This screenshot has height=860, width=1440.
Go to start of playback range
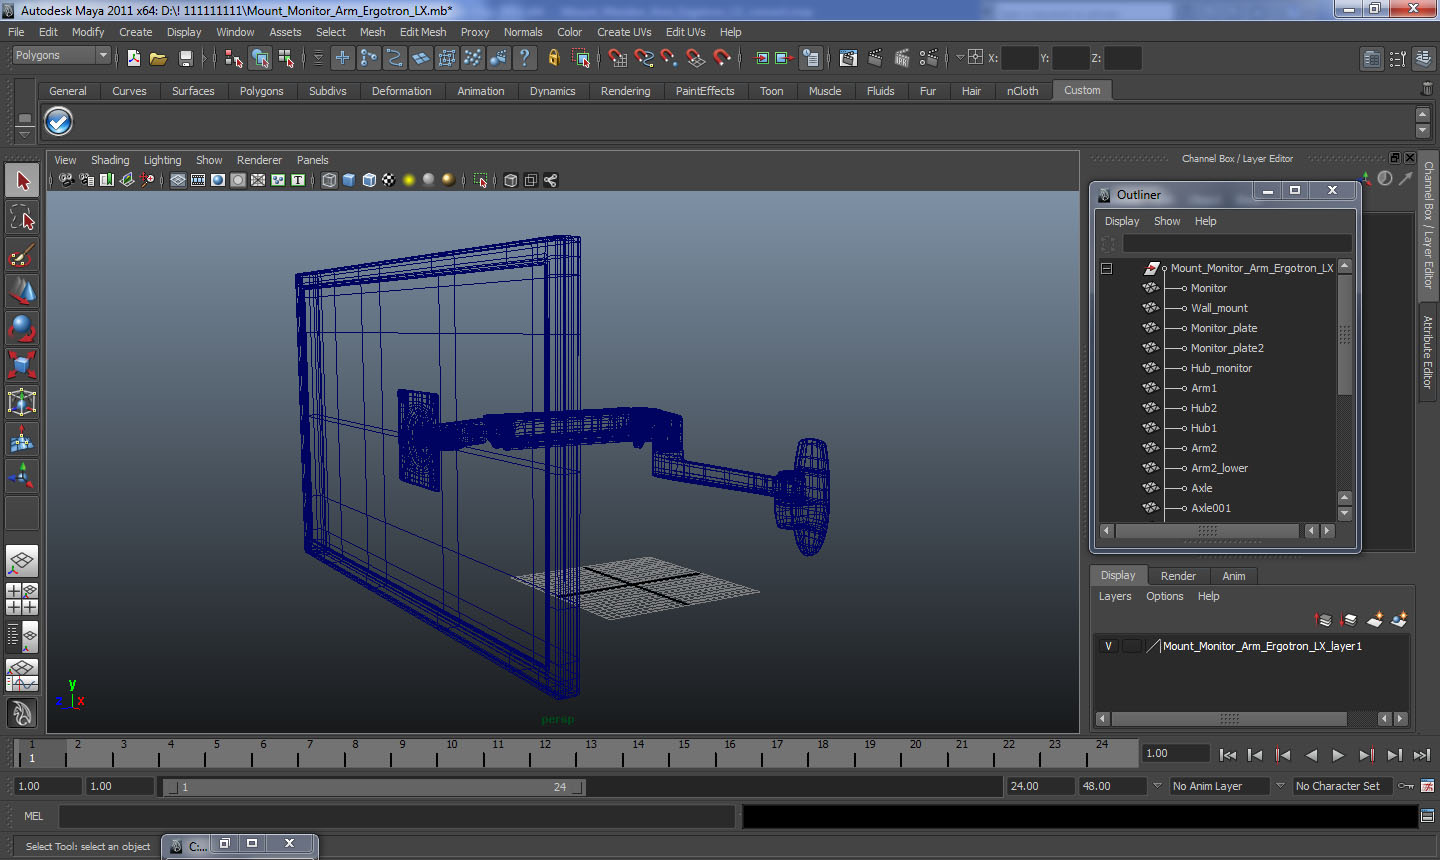pos(1228,755)
